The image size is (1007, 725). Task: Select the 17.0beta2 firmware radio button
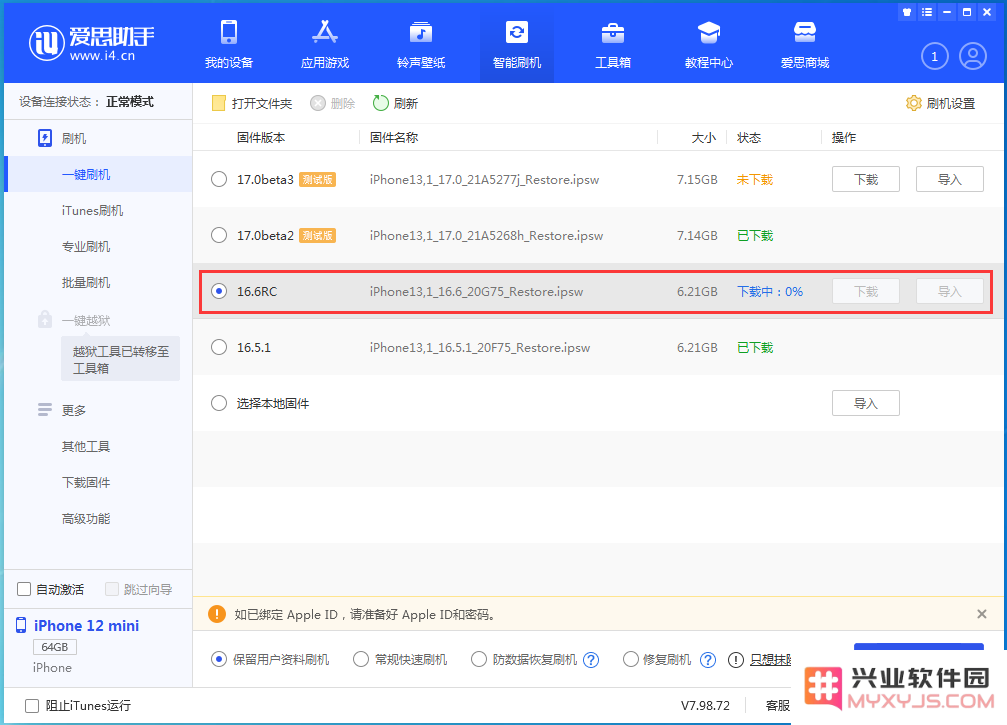tap(219, 235)
